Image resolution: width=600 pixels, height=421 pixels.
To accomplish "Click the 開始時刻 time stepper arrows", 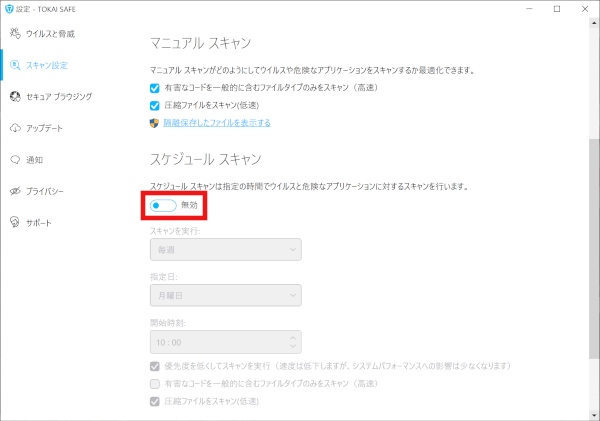I will coord(292,341).
